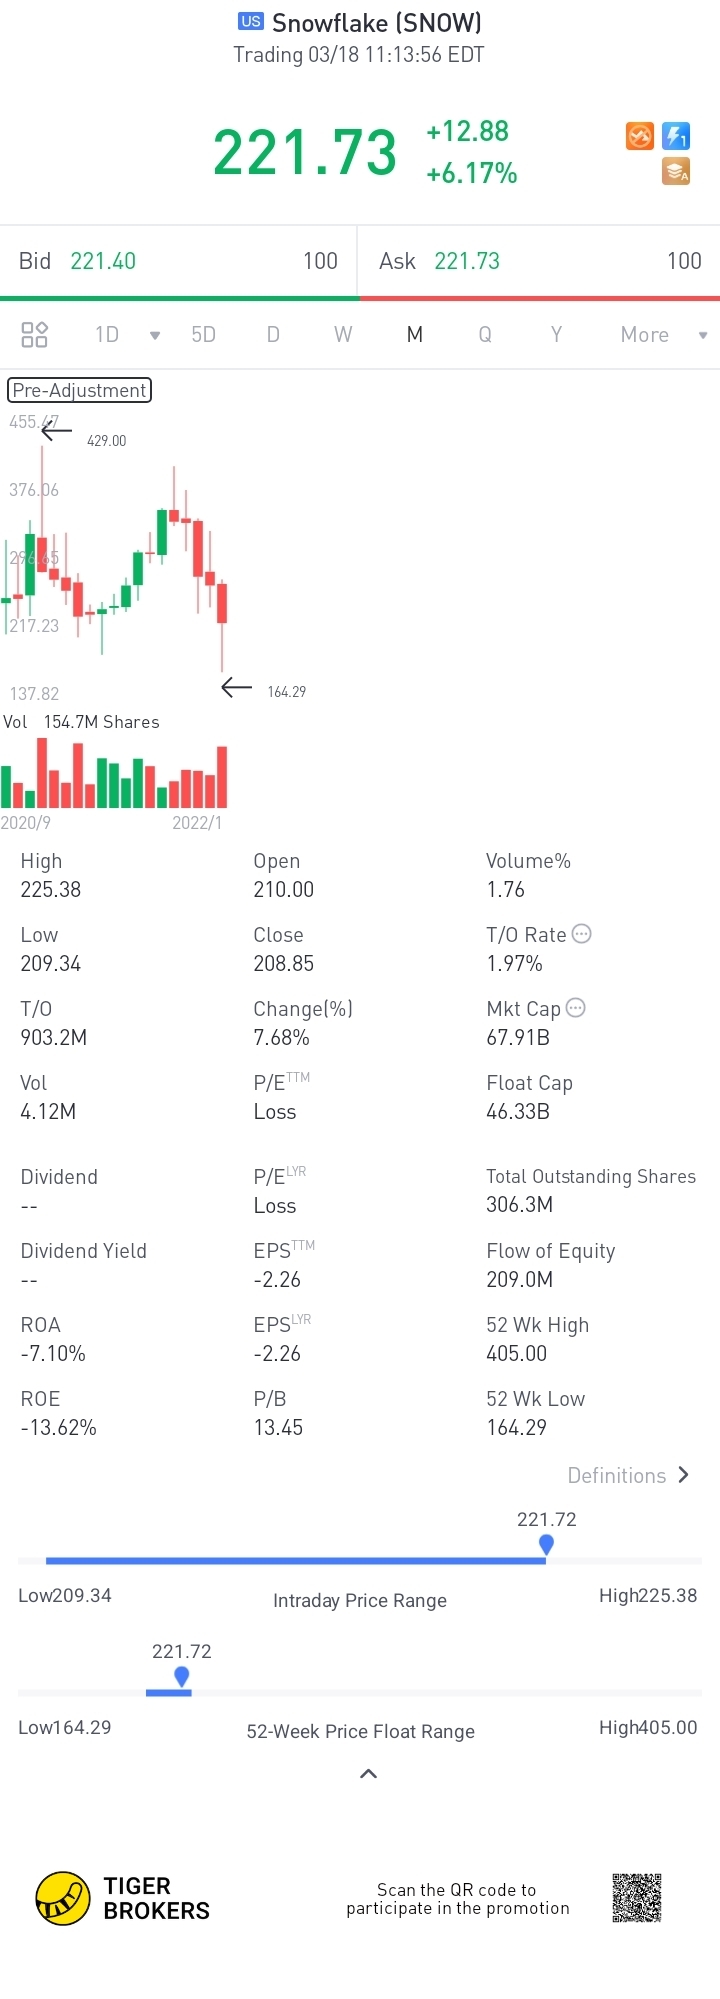
Task: Tap the orange restricted-trading badge icon
Action: click(x=640, y=136)
